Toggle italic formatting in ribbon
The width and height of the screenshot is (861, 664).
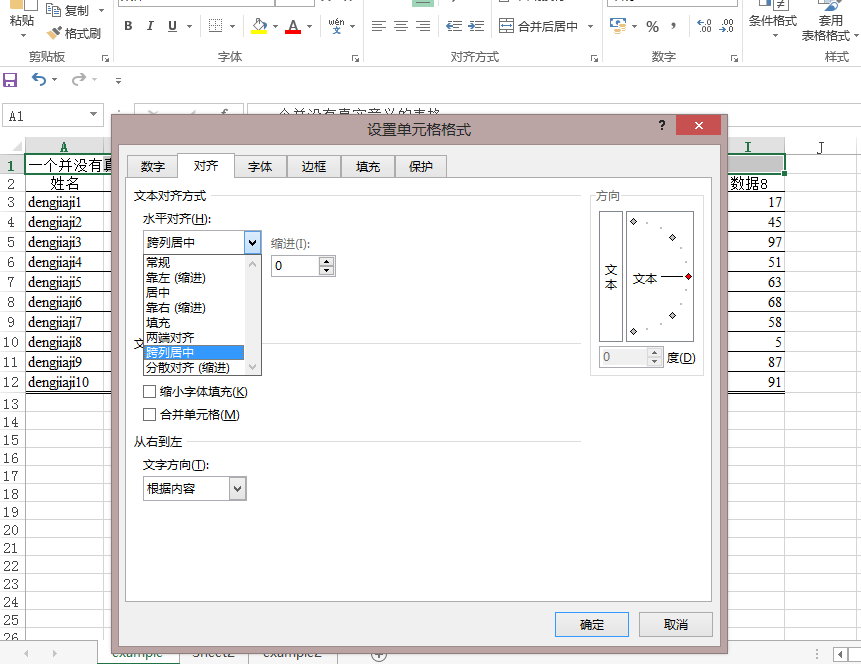click(150, 26)
